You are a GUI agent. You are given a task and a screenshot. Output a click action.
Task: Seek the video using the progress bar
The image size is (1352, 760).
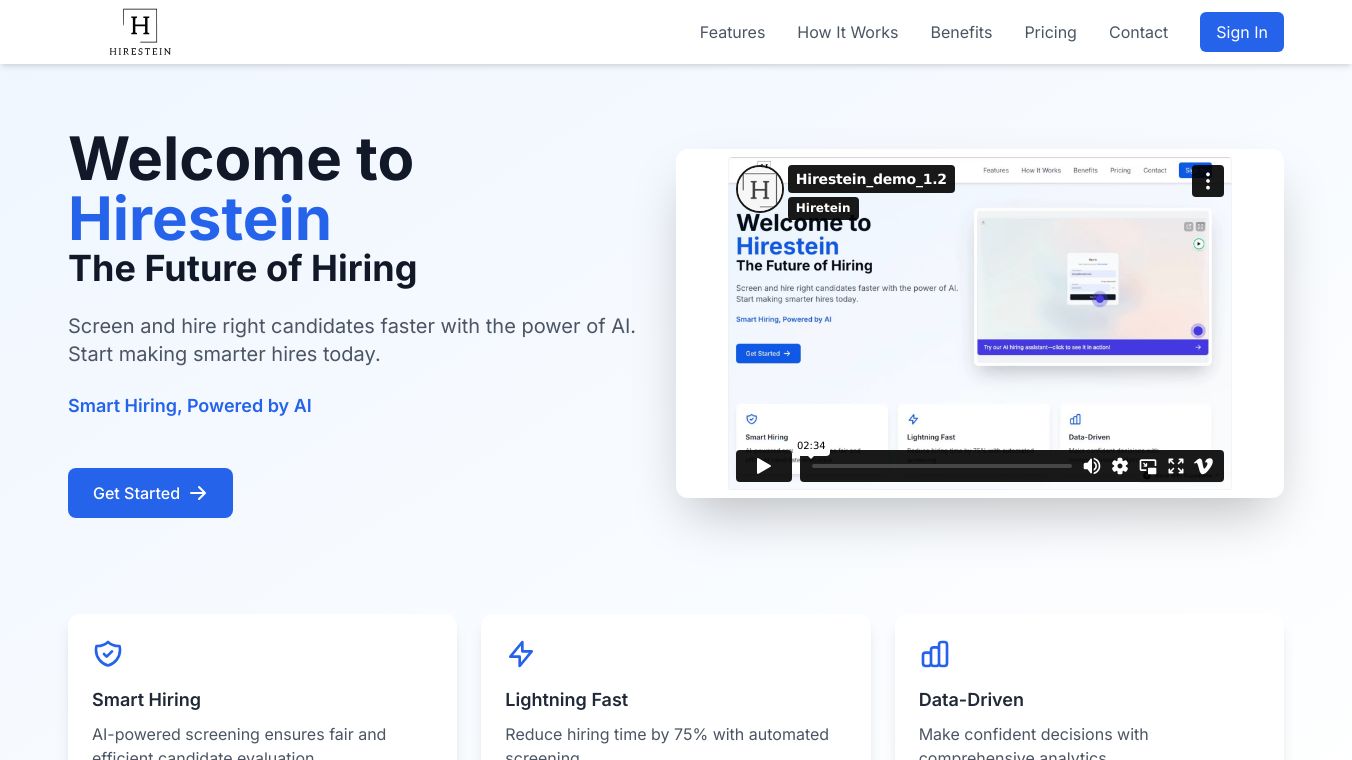(x=942, y=466)
